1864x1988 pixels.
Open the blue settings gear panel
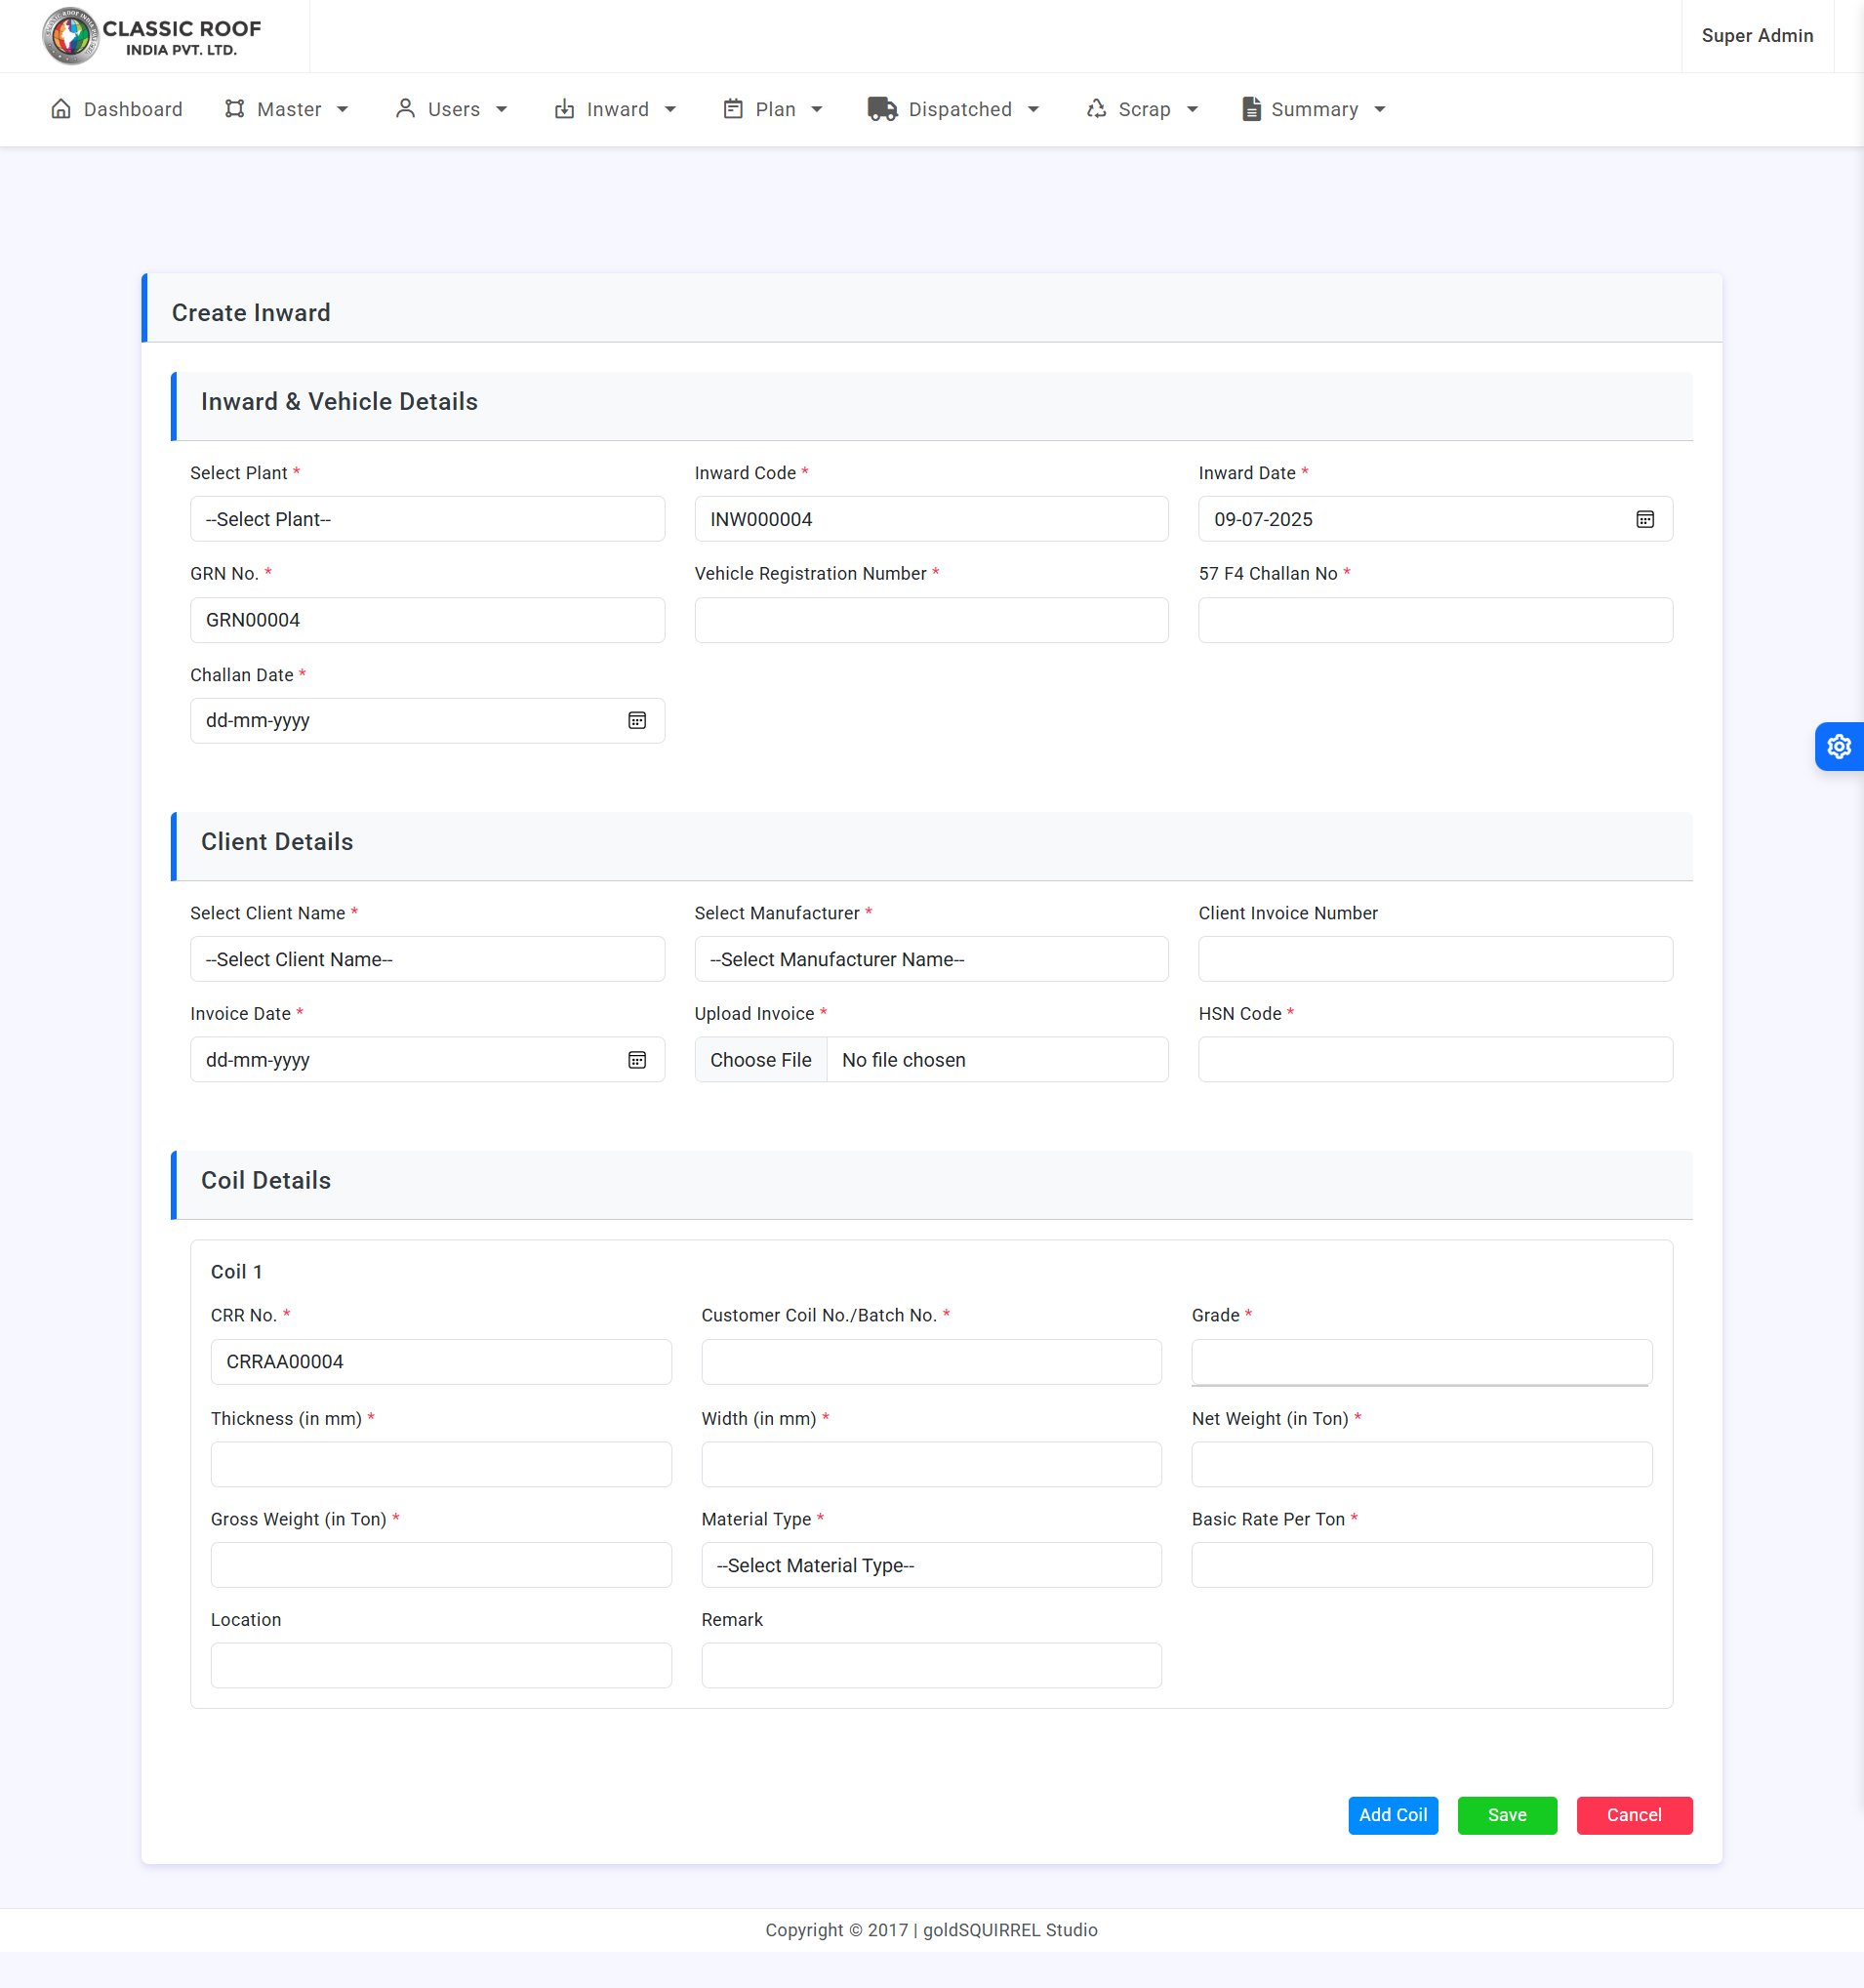[x=1838, y=746]
